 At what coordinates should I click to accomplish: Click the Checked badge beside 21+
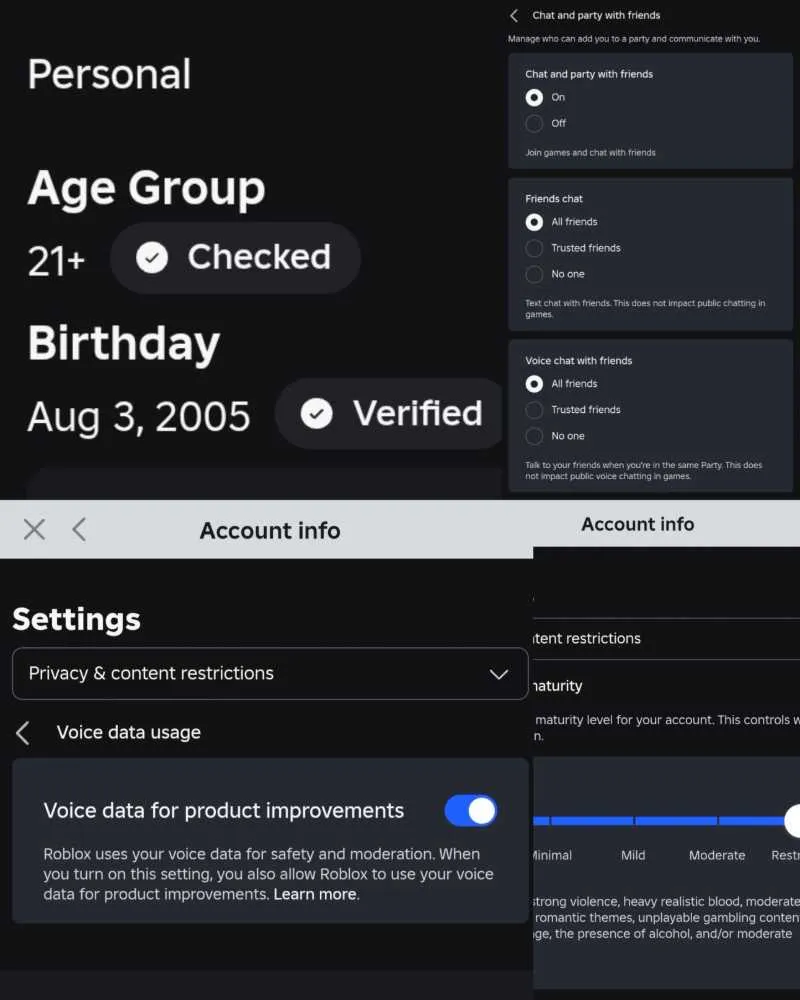tap(235, 258)
